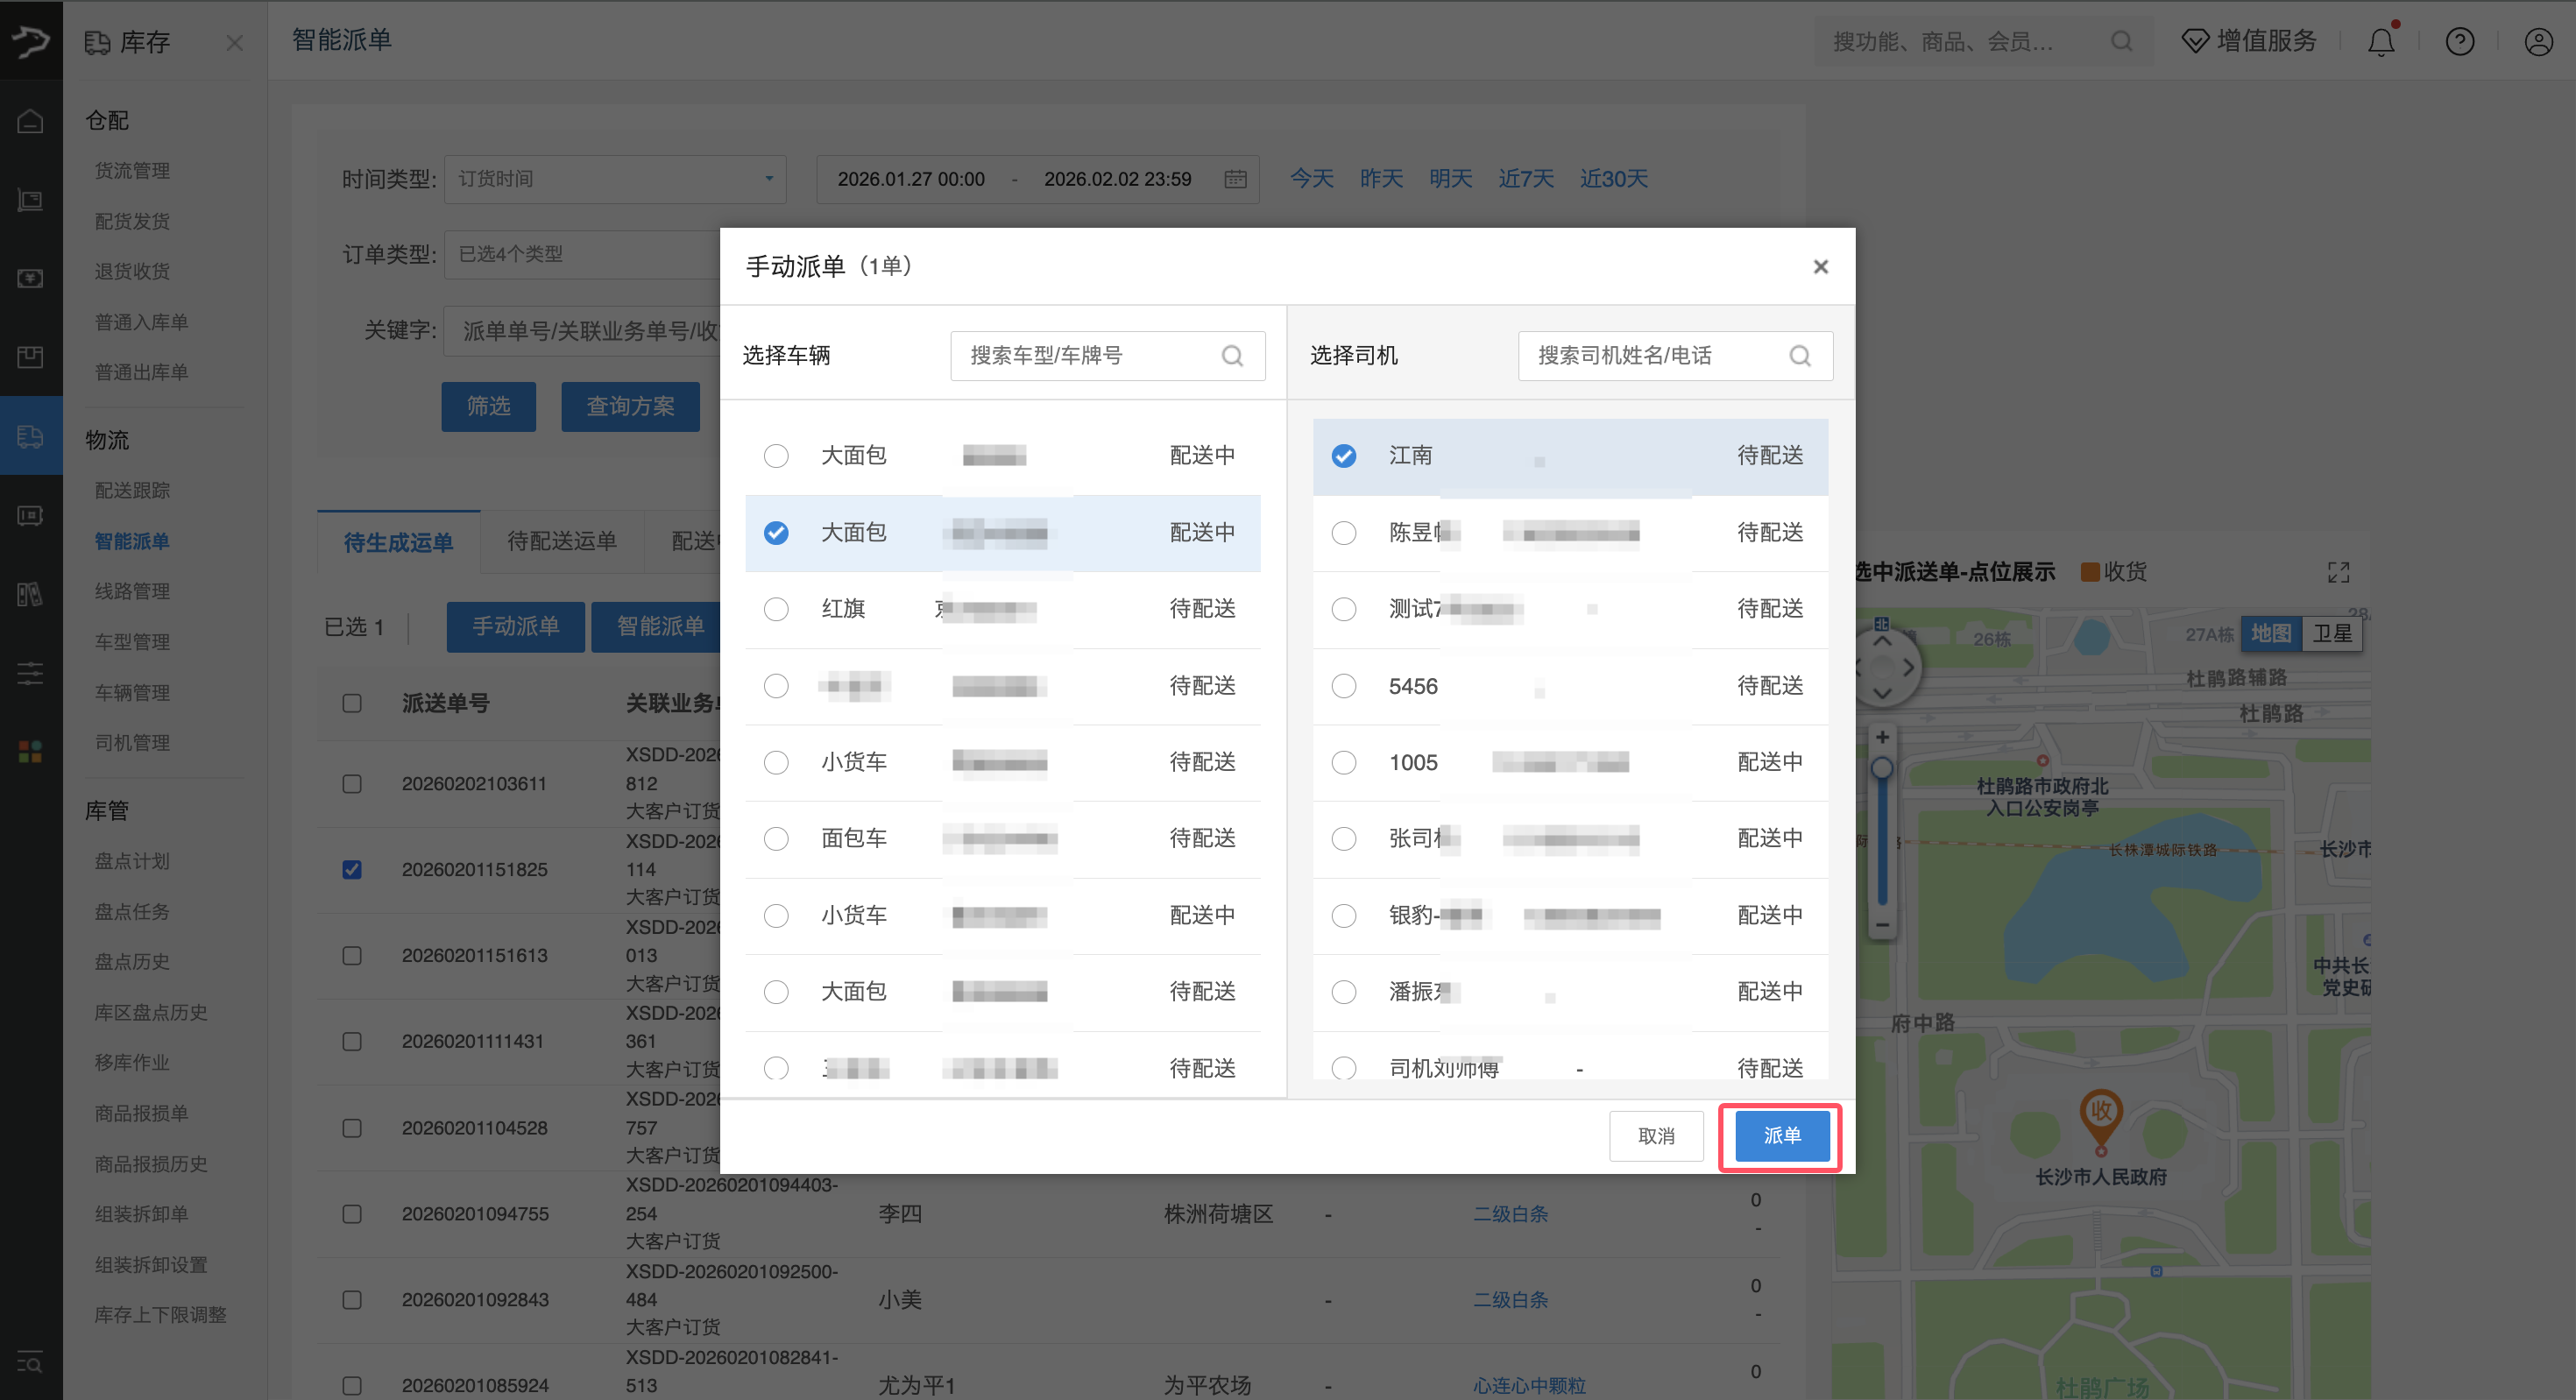Select the 红旗 vehicle radio button
This screenshot has height=1400, width=2576.
(776, 609)
